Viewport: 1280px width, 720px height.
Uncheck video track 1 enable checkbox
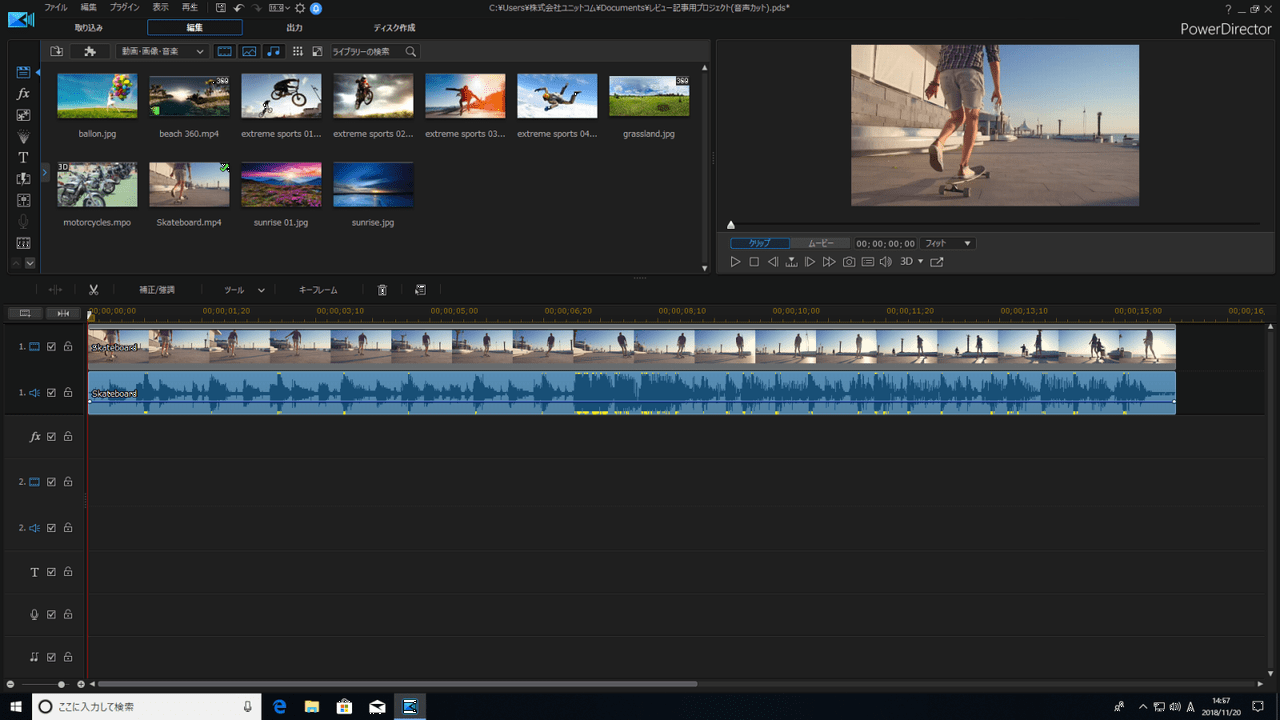point(52,347)
